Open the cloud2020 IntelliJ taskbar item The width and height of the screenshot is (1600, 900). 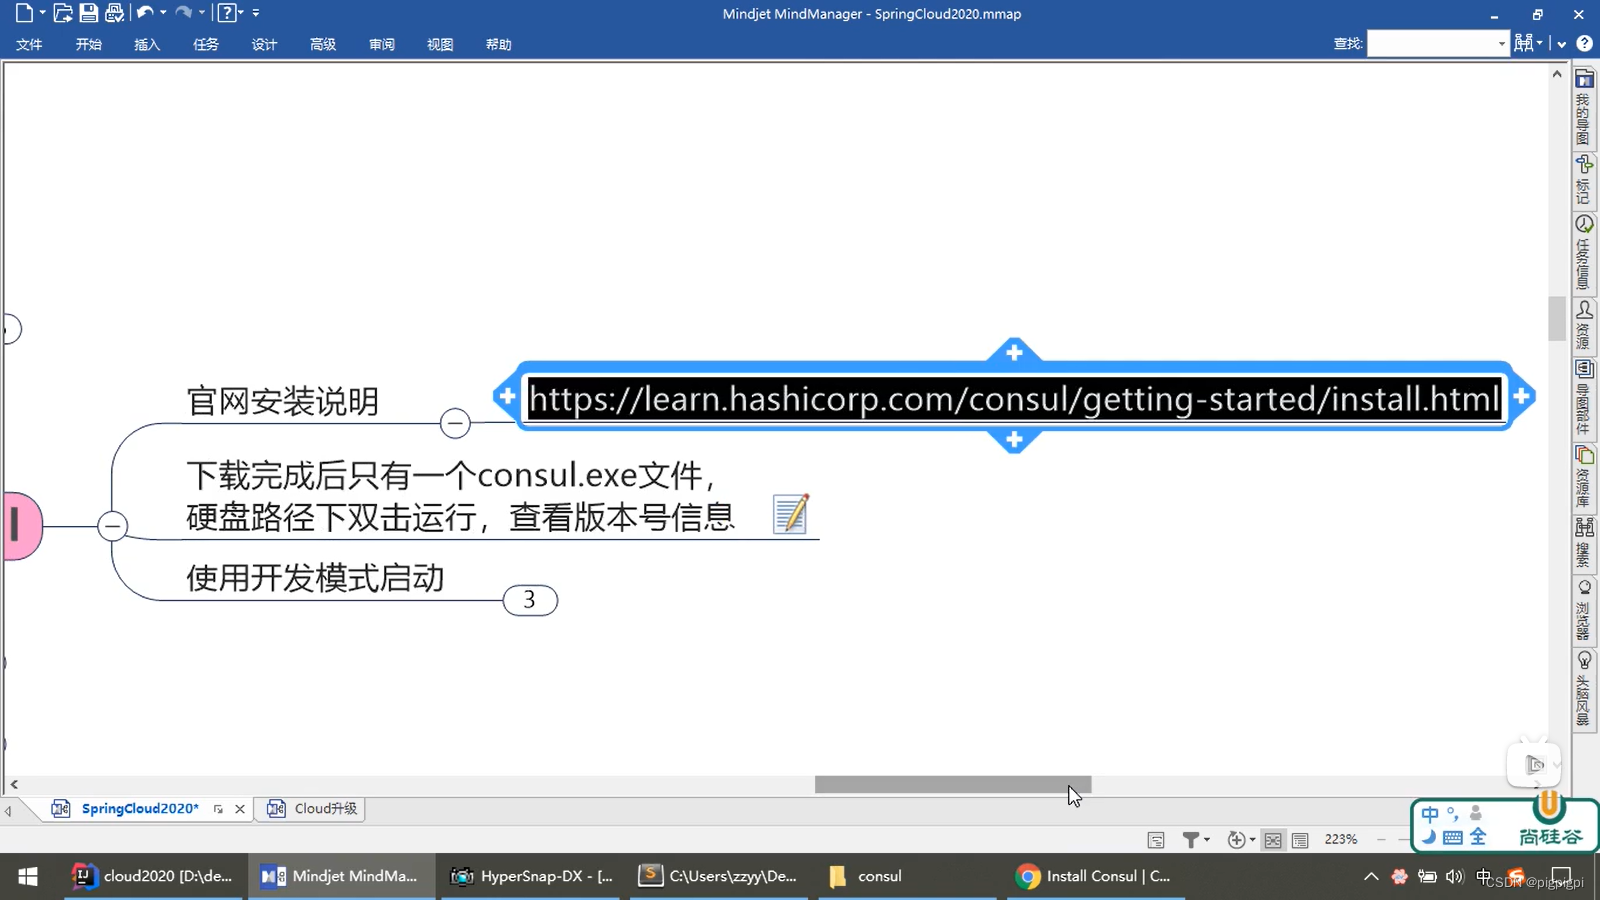click(x=153, y=876)
